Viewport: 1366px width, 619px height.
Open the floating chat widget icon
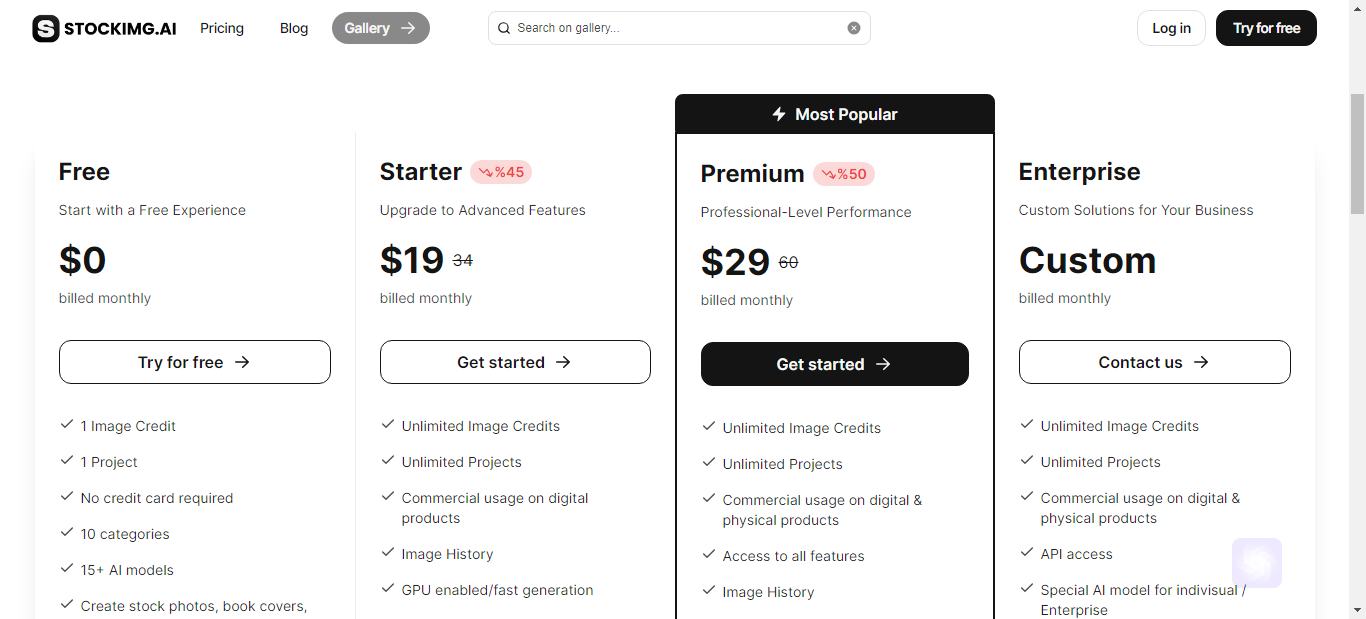1257,563
